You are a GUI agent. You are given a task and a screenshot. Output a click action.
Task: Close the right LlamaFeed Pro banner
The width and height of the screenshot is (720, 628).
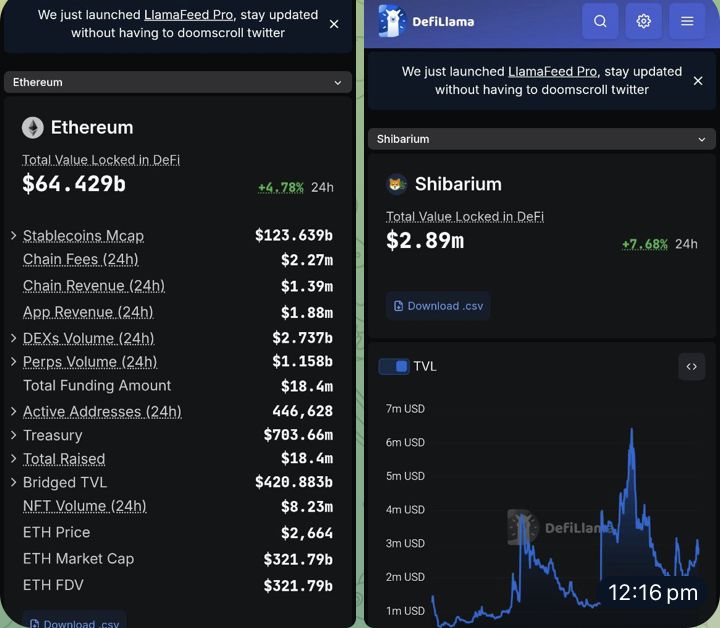click(698, 81)
